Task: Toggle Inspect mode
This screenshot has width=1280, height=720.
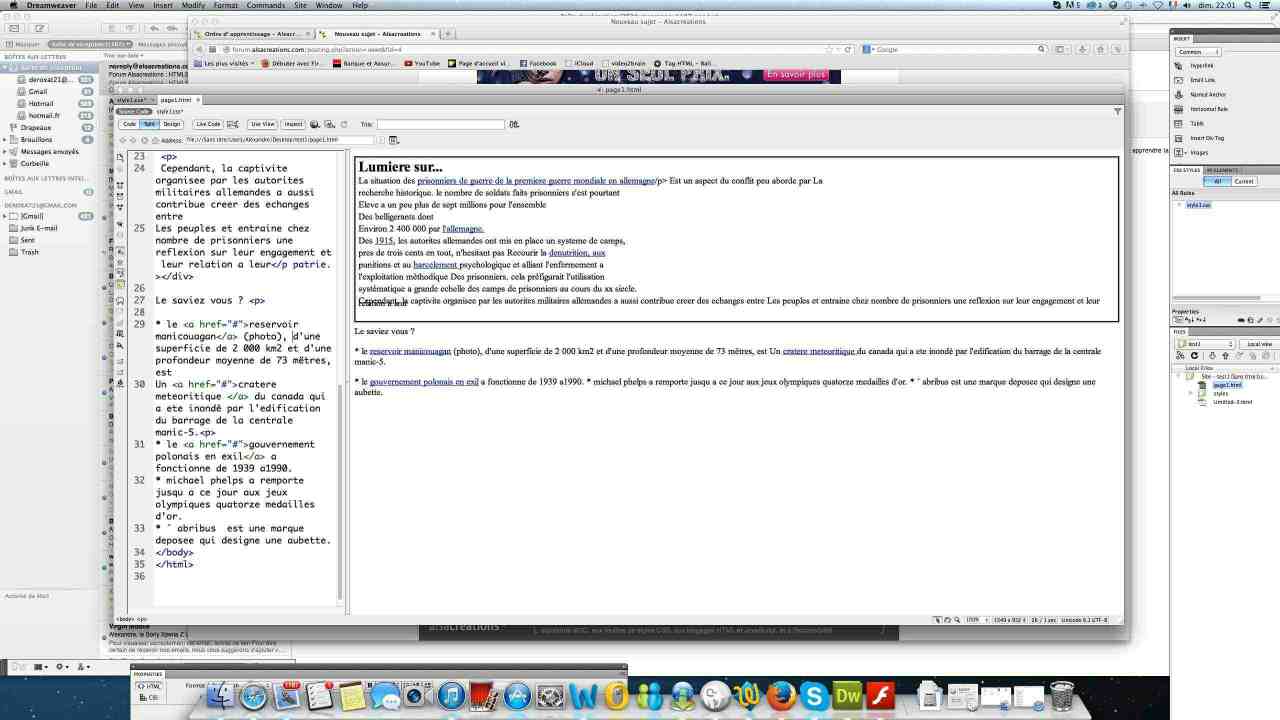Action: point(293,124)
